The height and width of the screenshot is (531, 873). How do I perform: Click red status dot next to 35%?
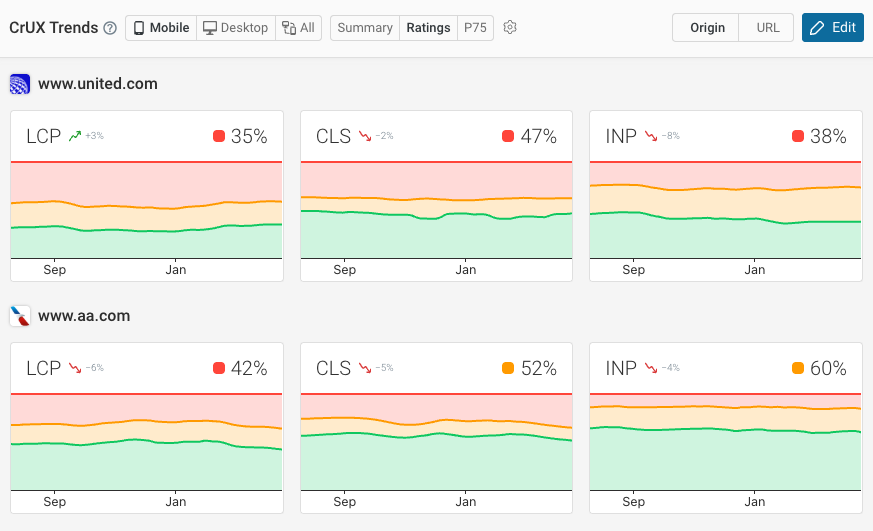pyautogui.click(x=219, y=136)
